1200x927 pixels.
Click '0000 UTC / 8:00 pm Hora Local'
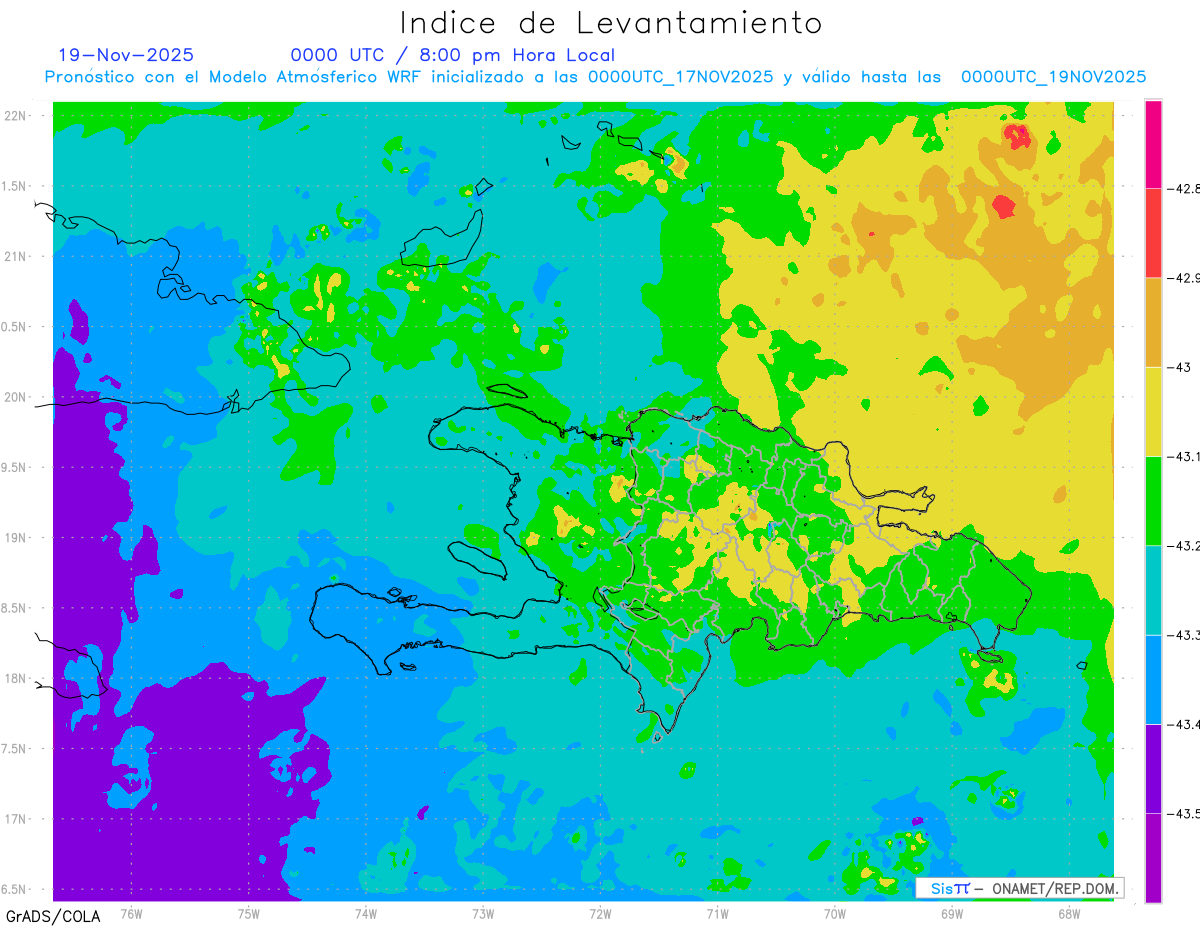453,55
